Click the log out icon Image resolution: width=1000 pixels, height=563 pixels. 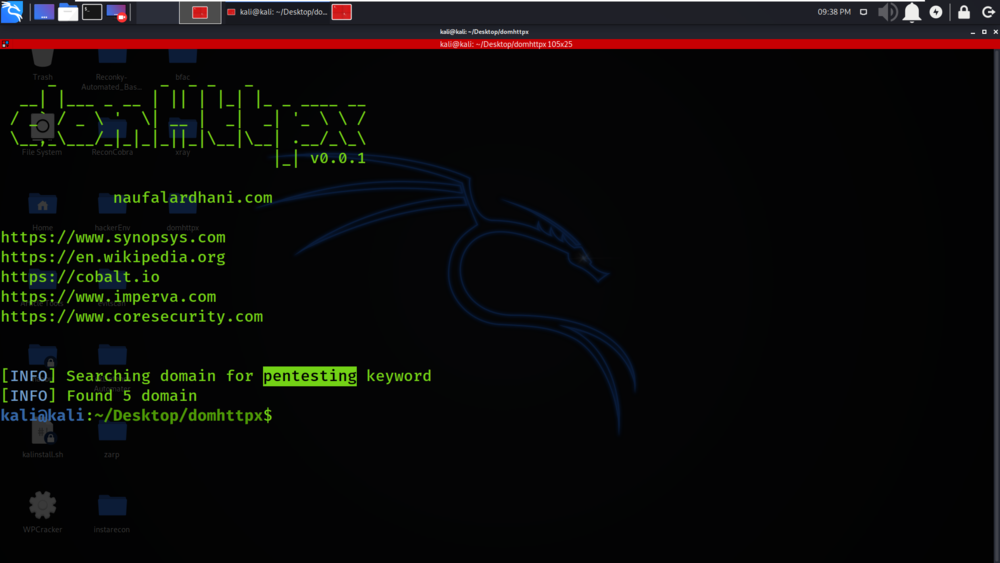pos(988,12)
